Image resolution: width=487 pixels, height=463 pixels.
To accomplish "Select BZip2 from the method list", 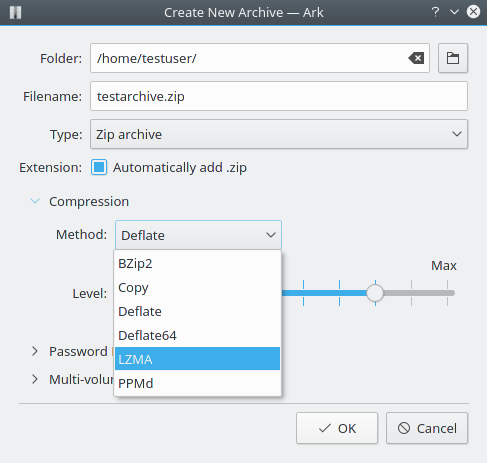I will pos(197,264).
